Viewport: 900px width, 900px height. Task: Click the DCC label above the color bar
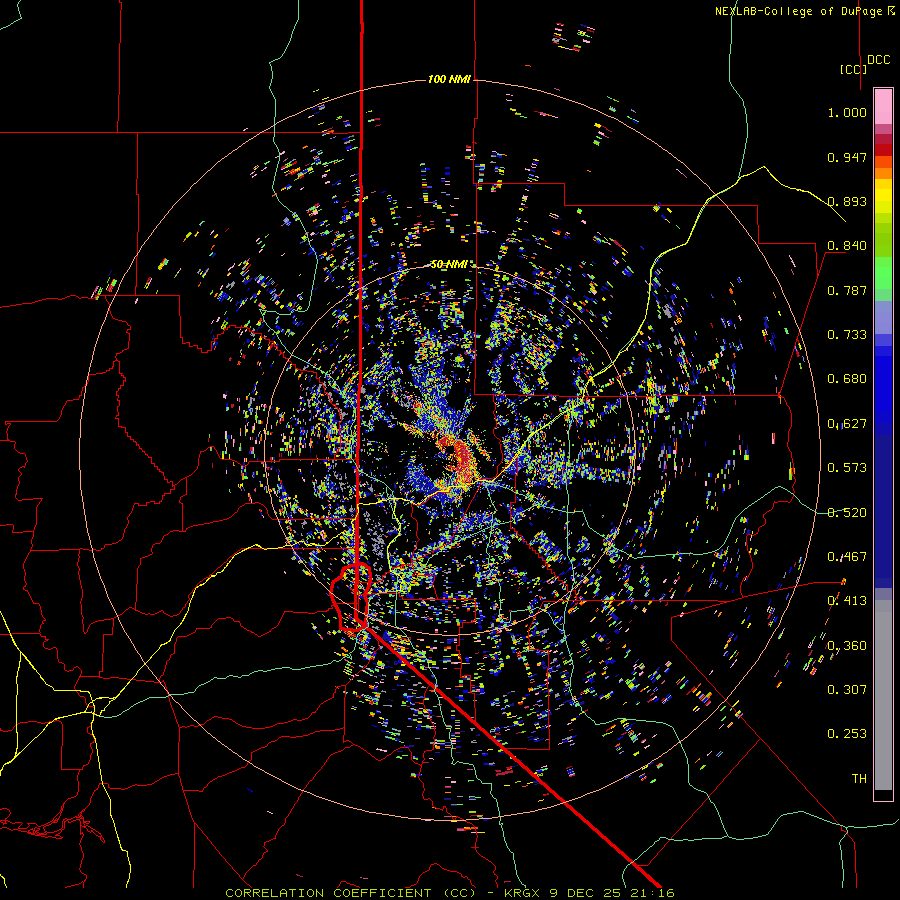click(878, 60)
